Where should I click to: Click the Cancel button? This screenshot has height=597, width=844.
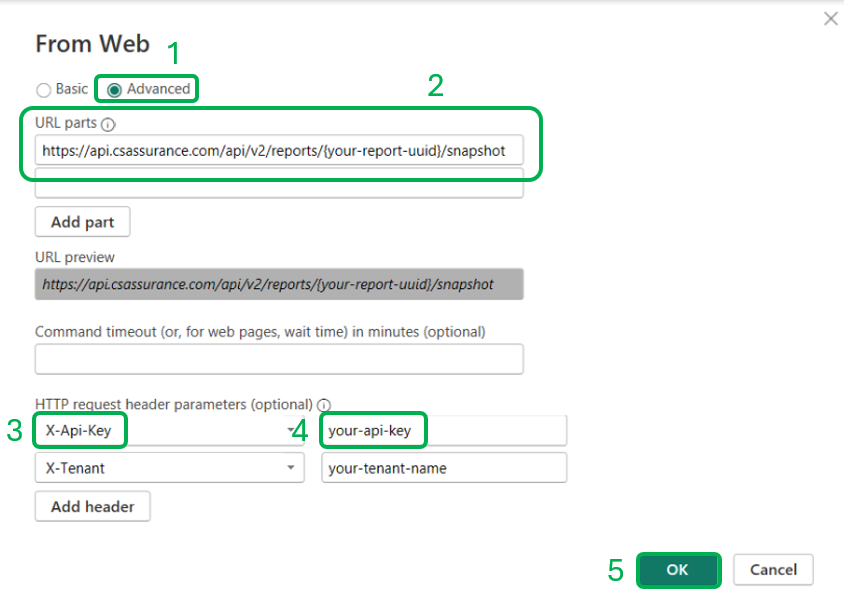(x=773, y=569)
